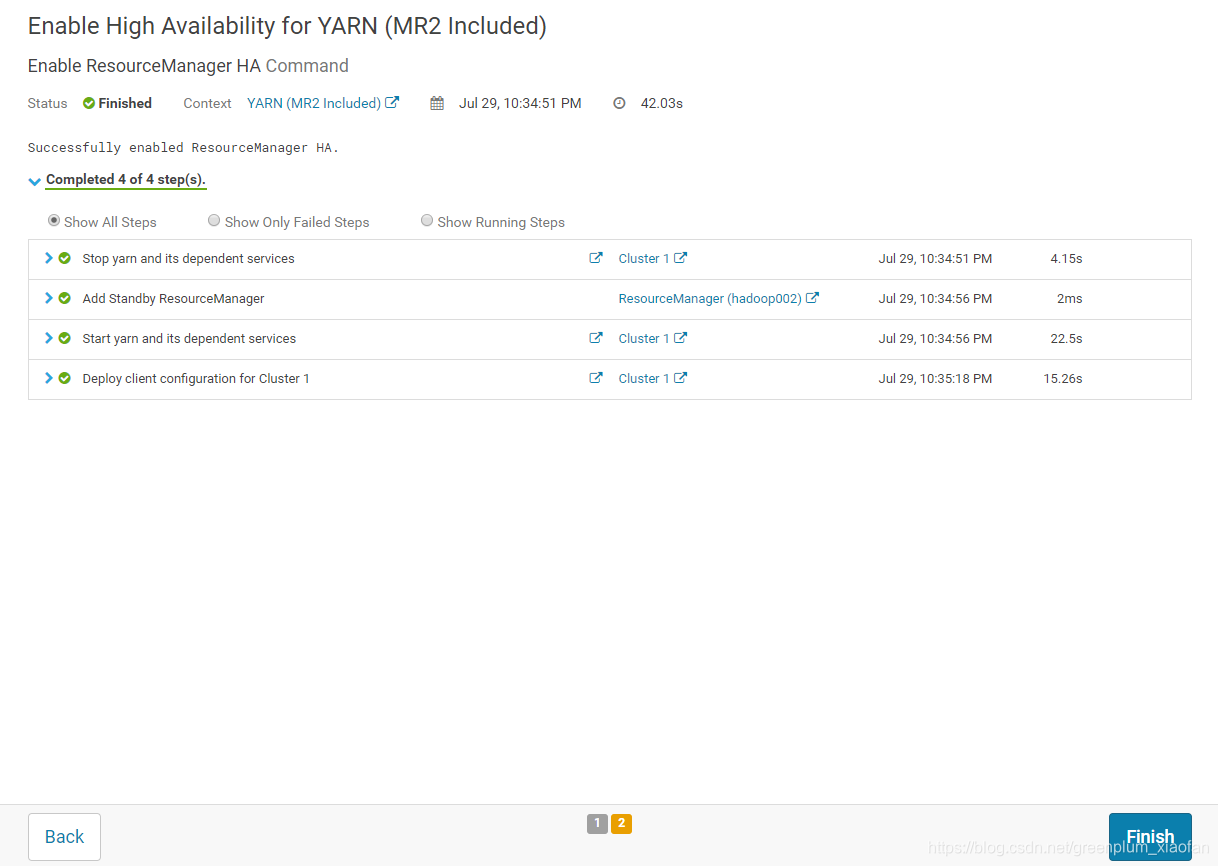This screenshot has width=1218, height=866.
Task: Click the Enable ResourceManager HA Command heading
Action: pos(188,66)
